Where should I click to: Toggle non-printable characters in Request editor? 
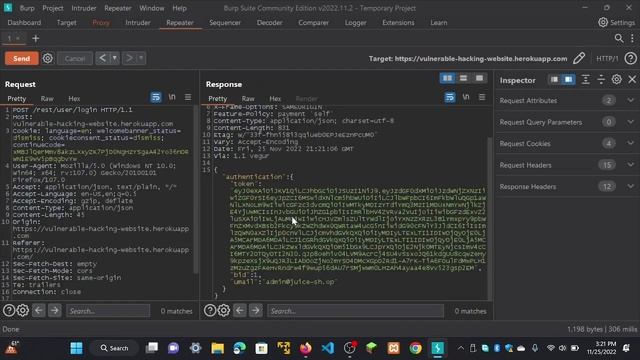click(172, 97)
